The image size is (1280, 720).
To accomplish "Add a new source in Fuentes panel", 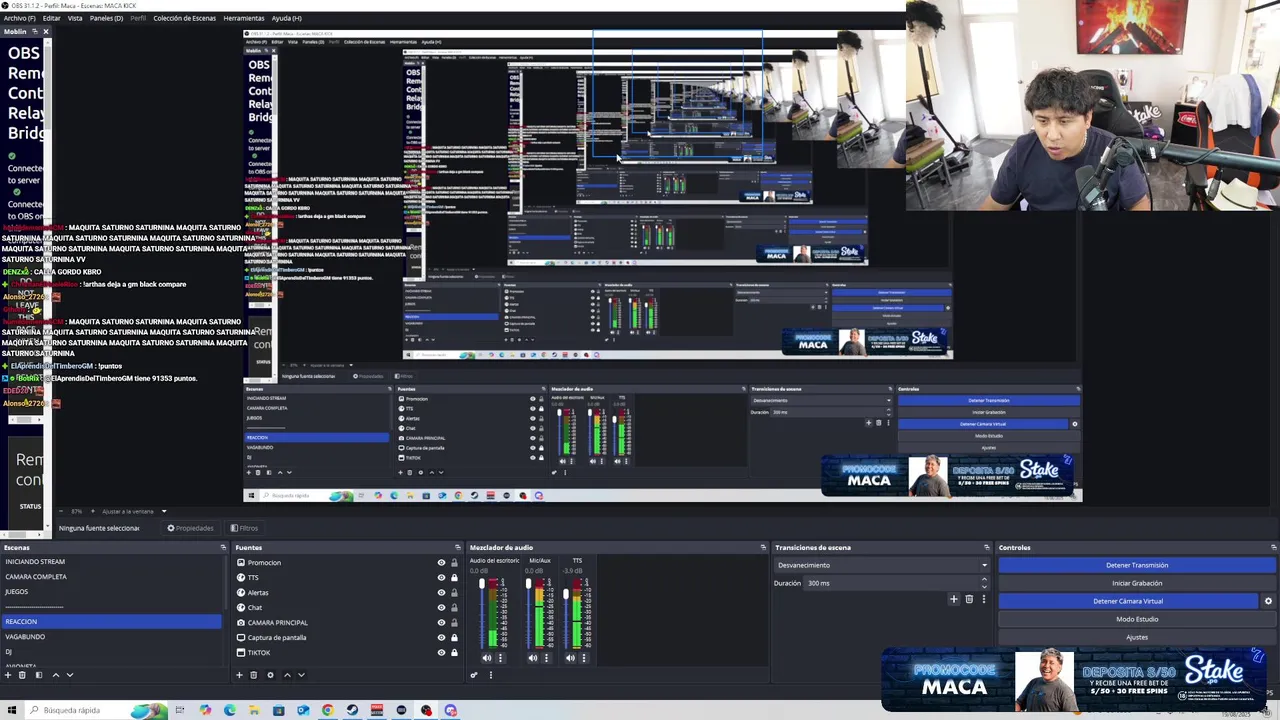I will click(239, 675).
